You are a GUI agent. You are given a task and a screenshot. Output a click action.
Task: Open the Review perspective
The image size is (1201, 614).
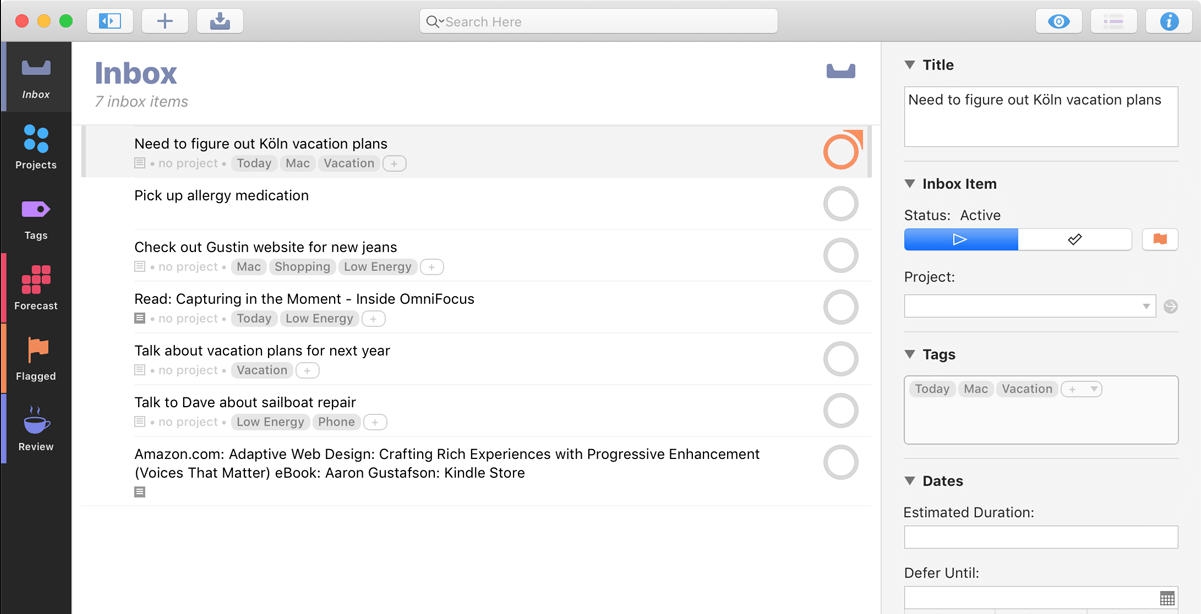[36, 428]
